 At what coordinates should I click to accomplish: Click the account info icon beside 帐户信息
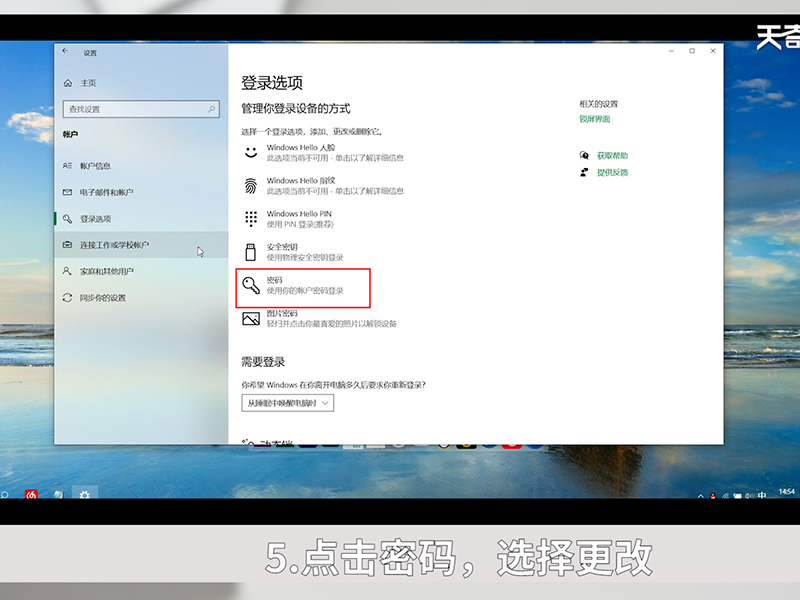pos(67,166)
